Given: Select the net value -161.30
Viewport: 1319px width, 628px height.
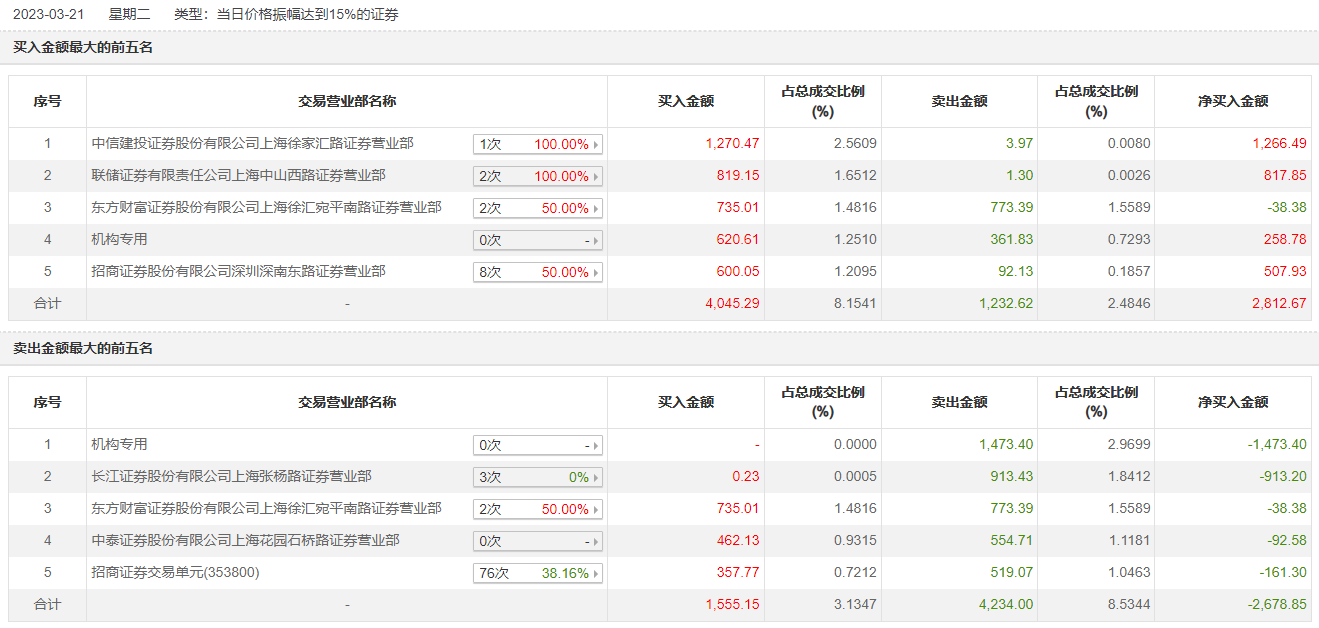Looking at the screenshot, I should (1283, 573).
